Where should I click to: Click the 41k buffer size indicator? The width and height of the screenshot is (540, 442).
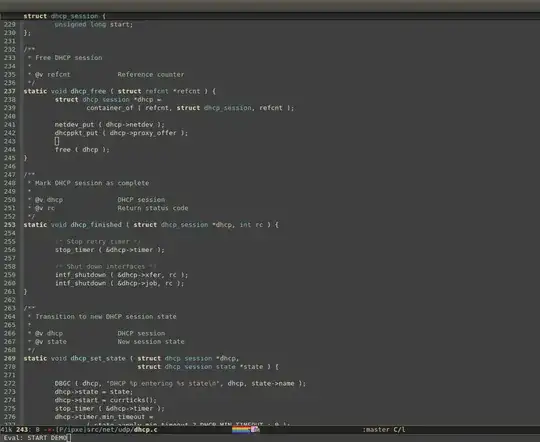click(x=6, y=430)
